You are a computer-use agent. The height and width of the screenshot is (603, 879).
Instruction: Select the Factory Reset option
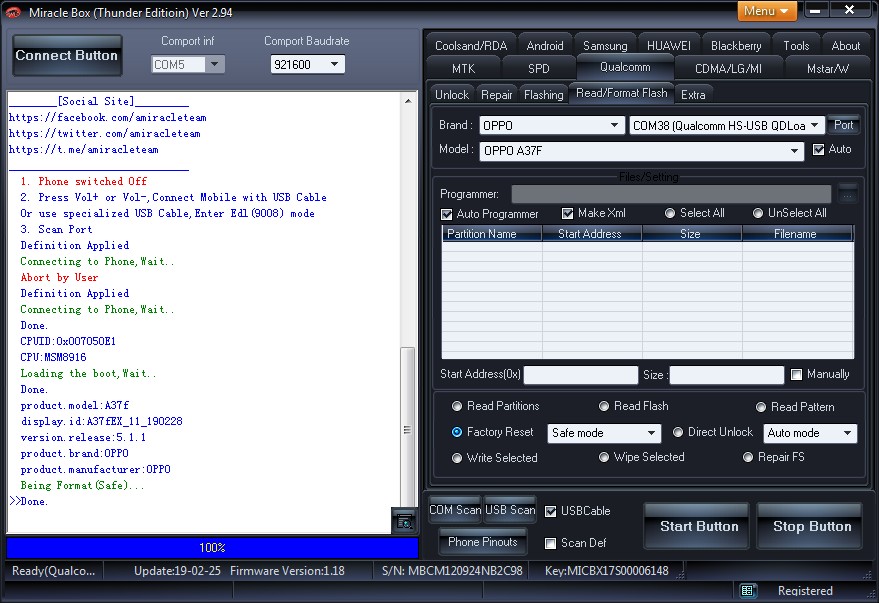(457, 432)
